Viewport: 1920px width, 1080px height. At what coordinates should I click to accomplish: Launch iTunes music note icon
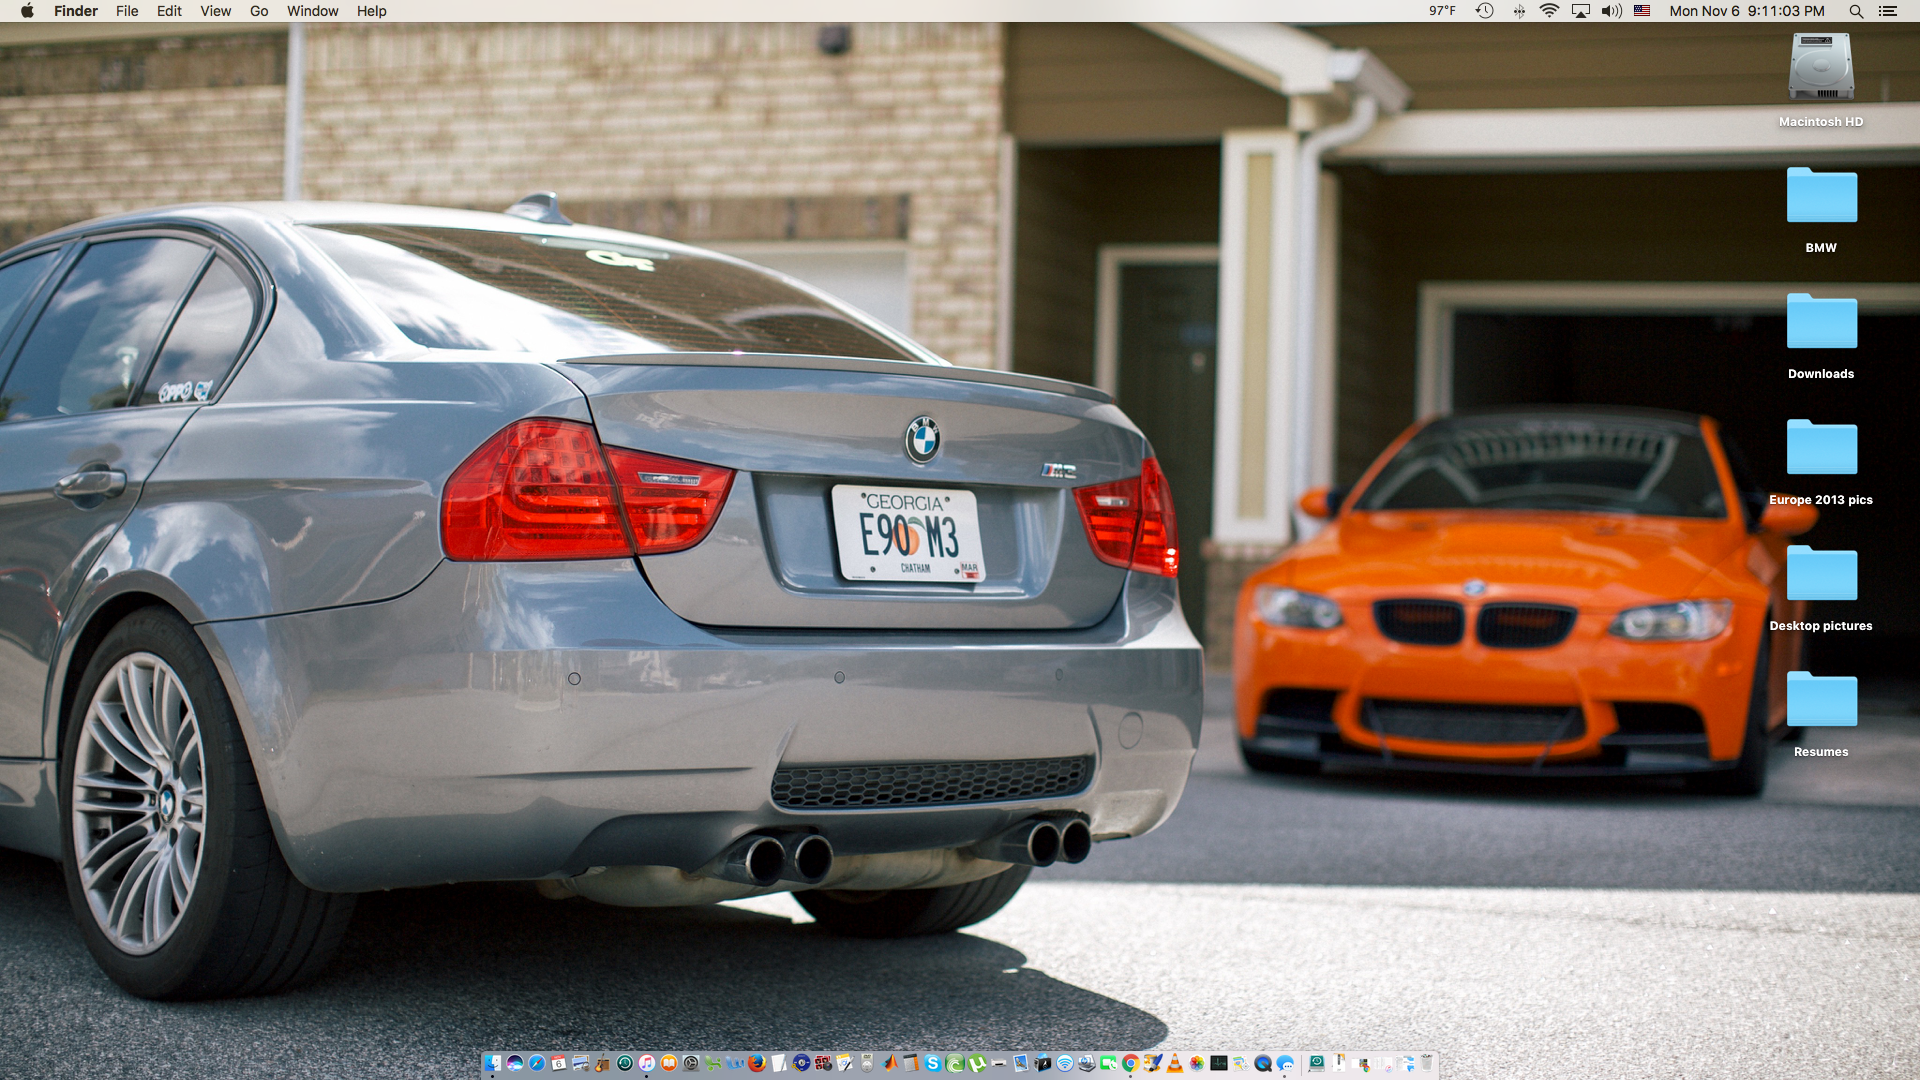(647, 1063)
